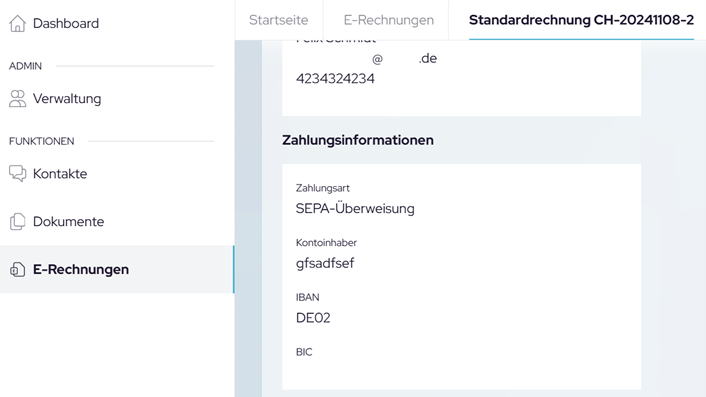Select the Standardrechnung CH-20241108-2 tab
This screenshot has width=706, height=397.
[581, 20]
